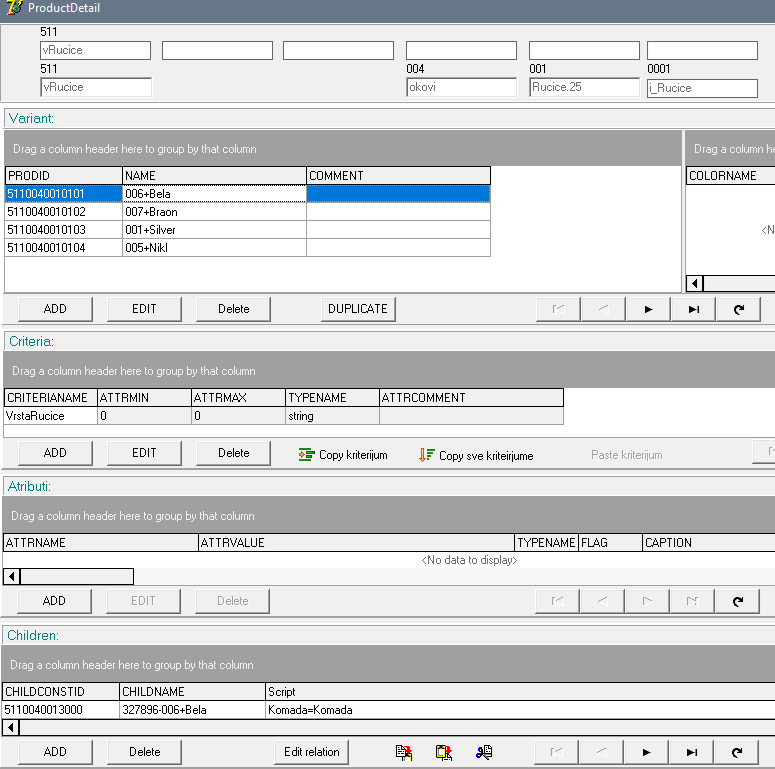This screenshot has height=769, width=775.
Task: Sort by COLORNAME column header
Action: pos(731,175)
